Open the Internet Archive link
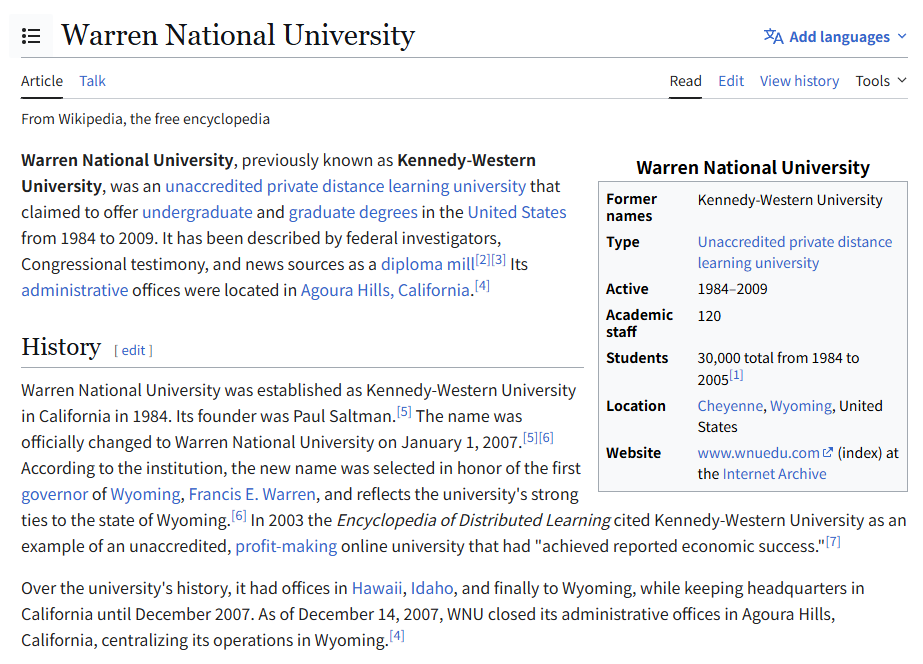This screenshot has height=664, width=923. click(x=774, y=474)
